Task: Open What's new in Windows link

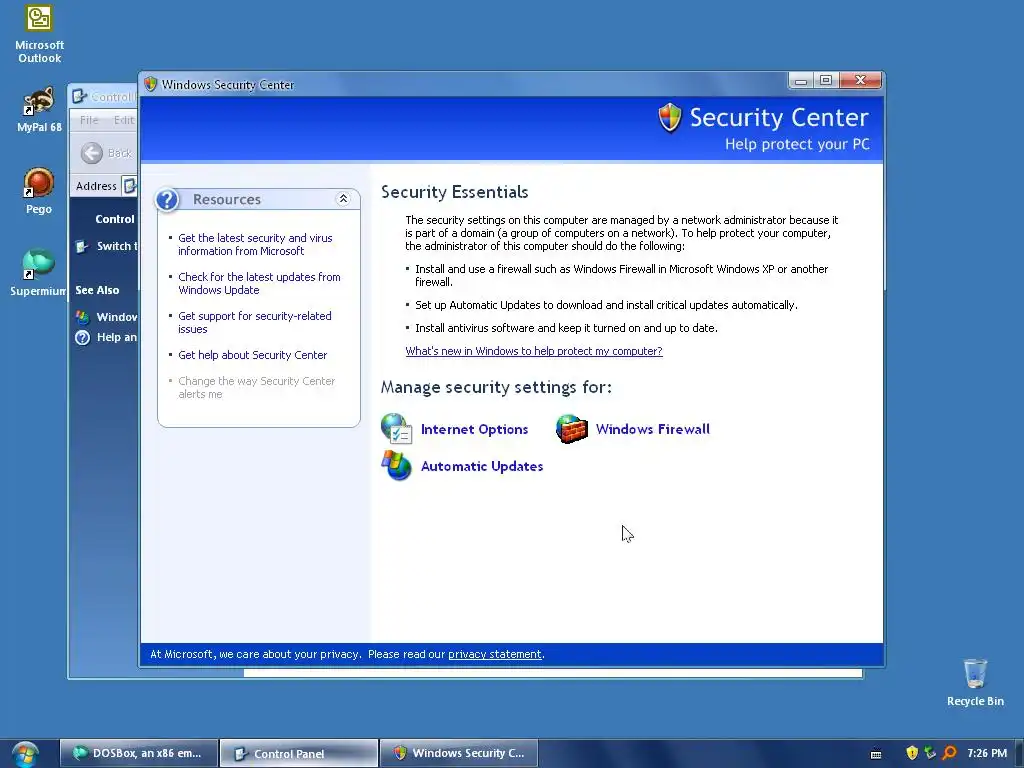Action: coord(534,351)
